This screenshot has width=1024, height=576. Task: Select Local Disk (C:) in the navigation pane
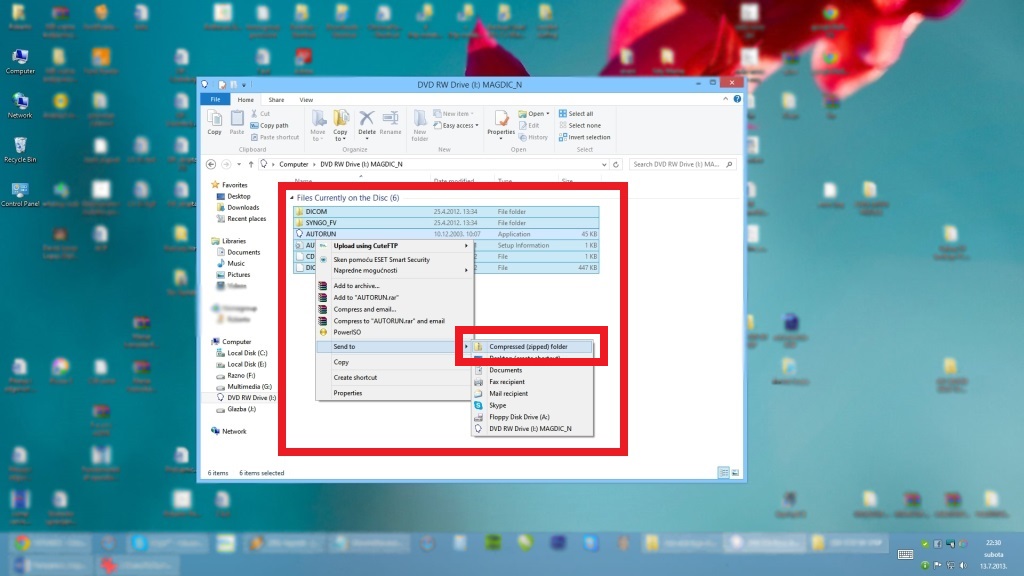click(x=247, y=353)
